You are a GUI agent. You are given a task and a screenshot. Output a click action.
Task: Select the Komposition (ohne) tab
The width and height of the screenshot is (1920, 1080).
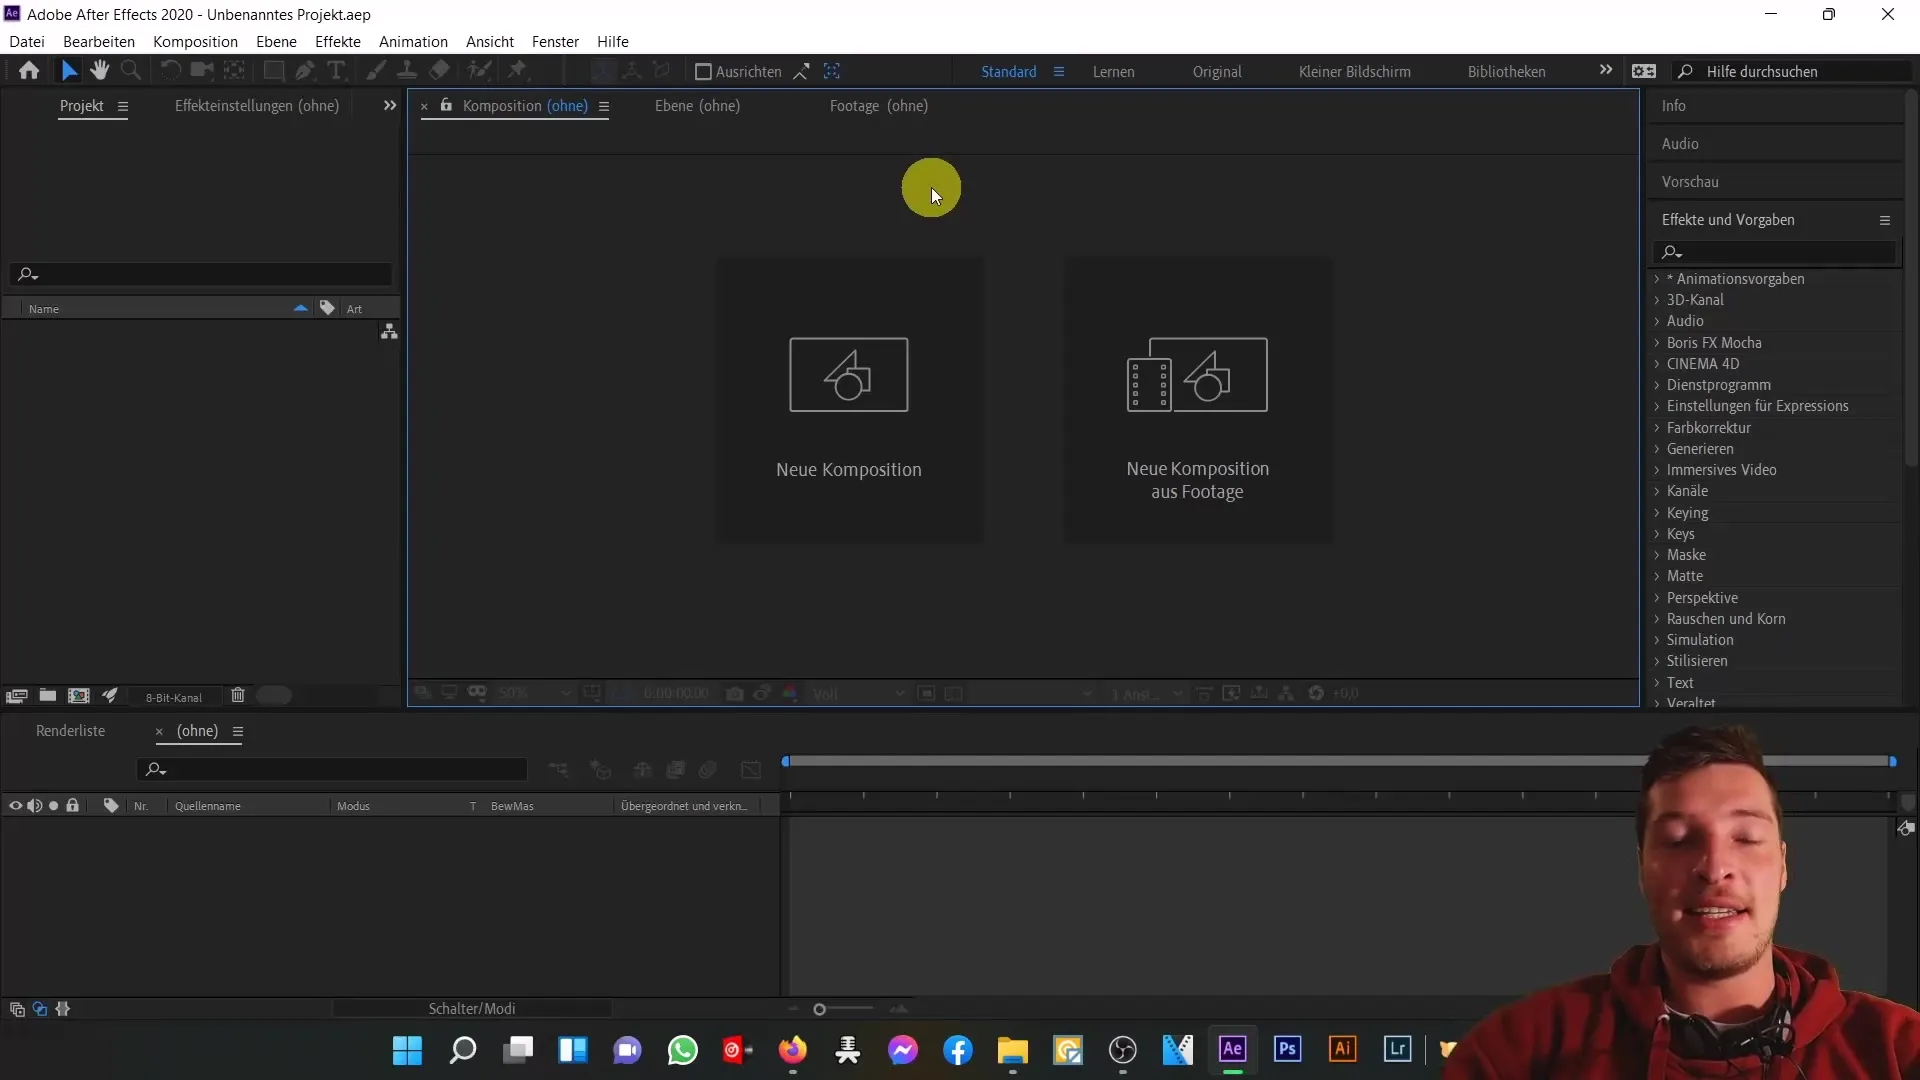tap(525, 105)
